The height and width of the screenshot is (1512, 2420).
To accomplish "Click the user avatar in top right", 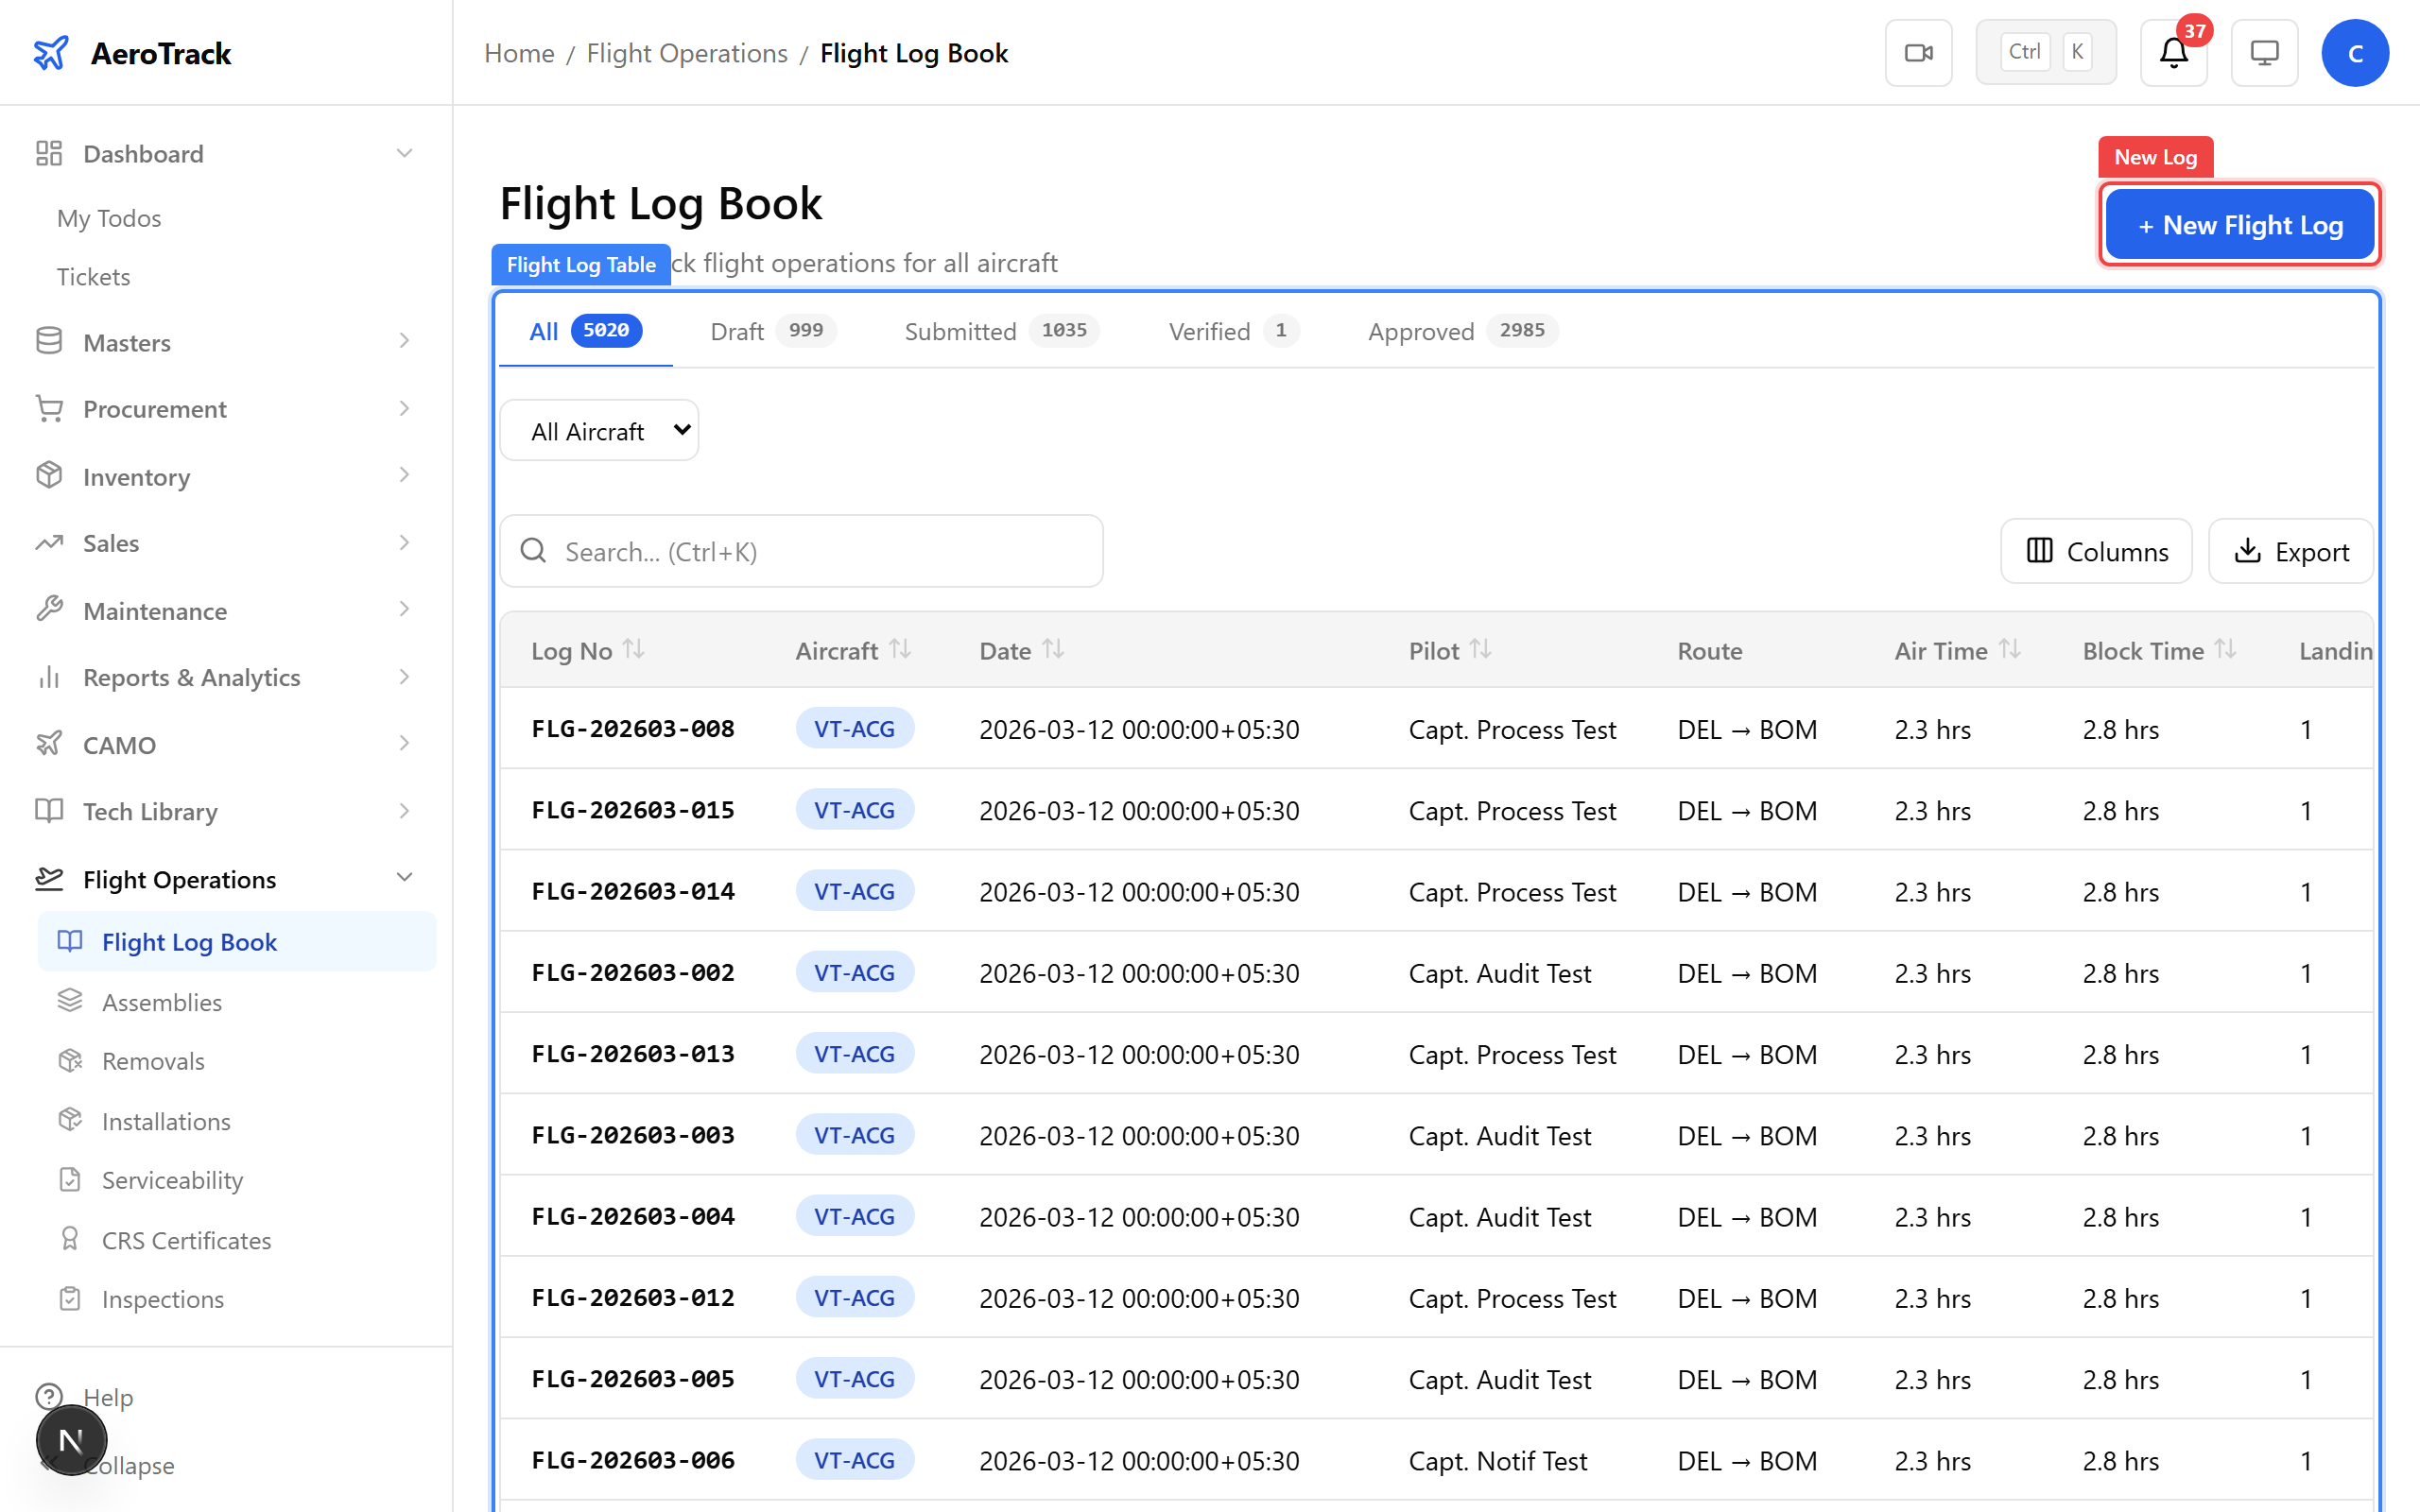I will [2355, 52].
